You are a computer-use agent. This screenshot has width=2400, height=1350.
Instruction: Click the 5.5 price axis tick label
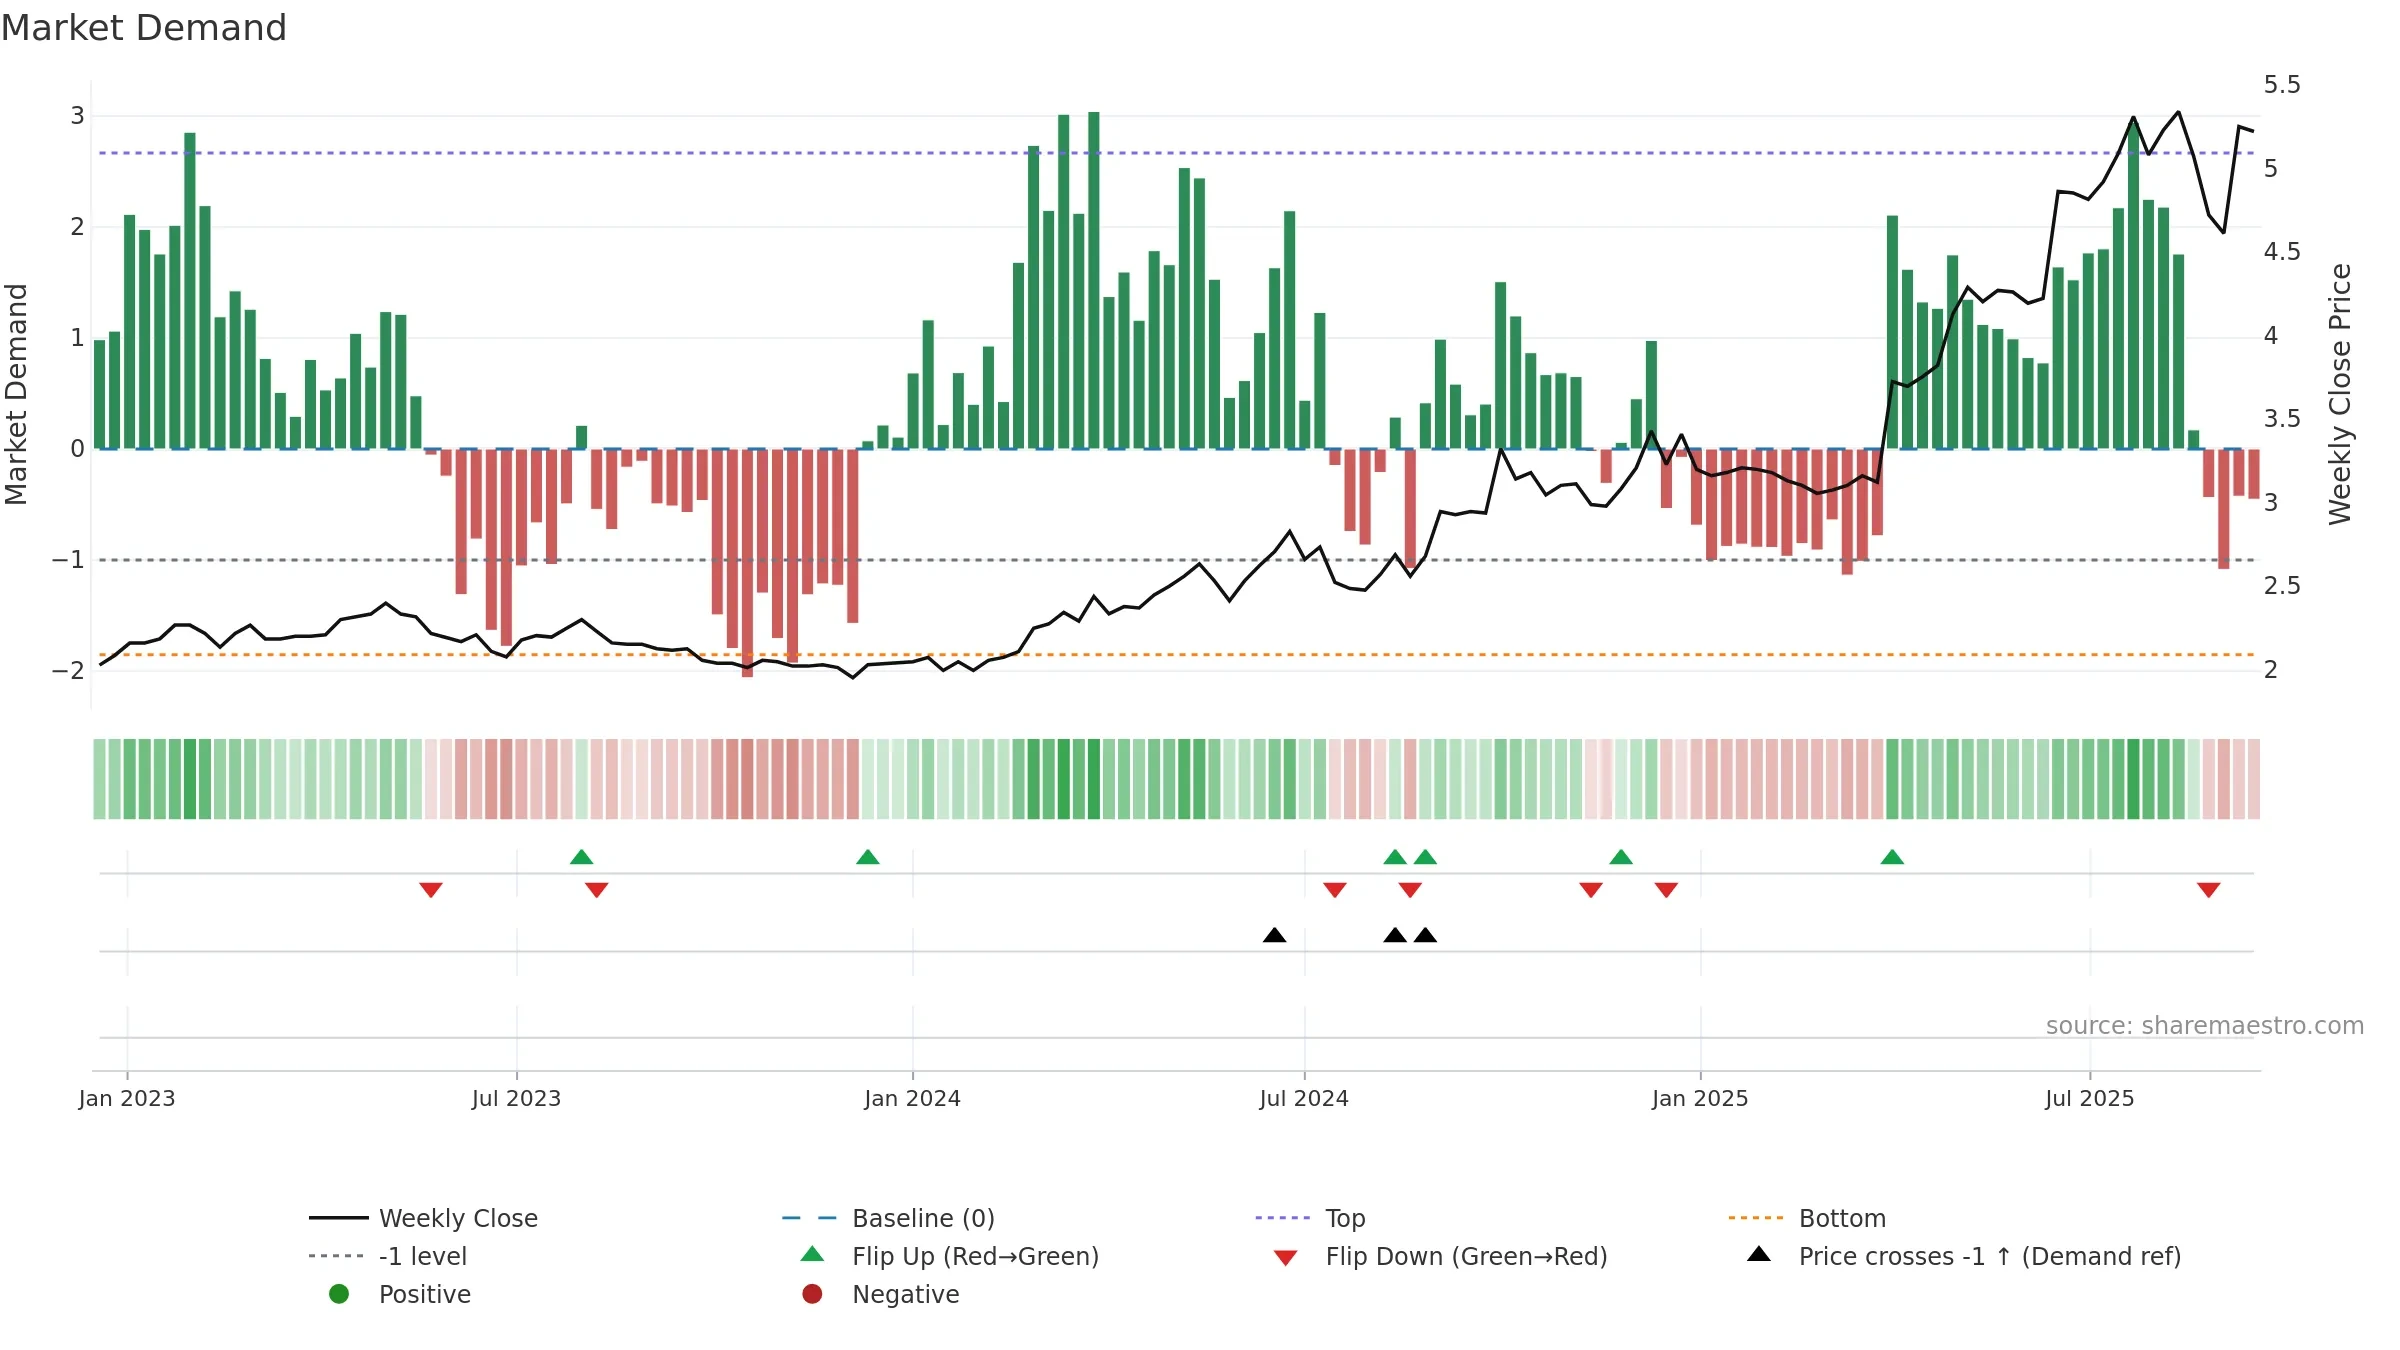point(2282,85)
